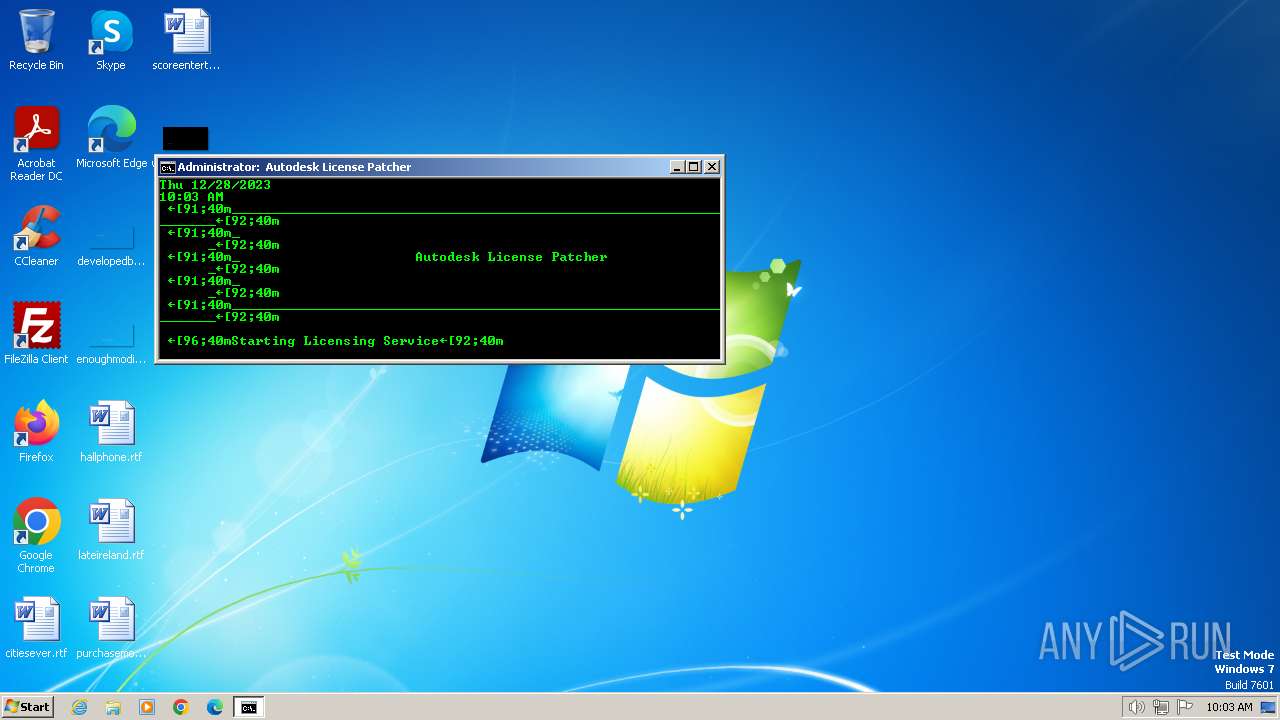This screenshot has height=720, width=1280.
Task: Launch Google Chrome desktop shortcut
Action: pos(36,536)
